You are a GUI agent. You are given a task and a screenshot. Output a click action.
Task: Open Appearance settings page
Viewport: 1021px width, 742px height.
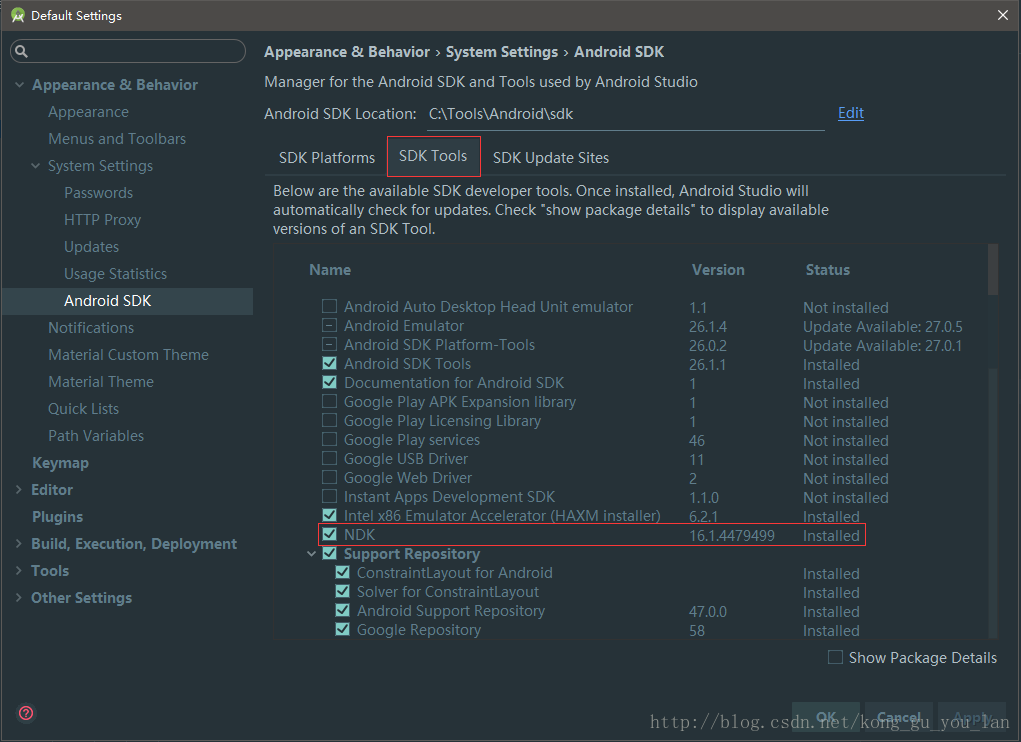coord(89,112)
